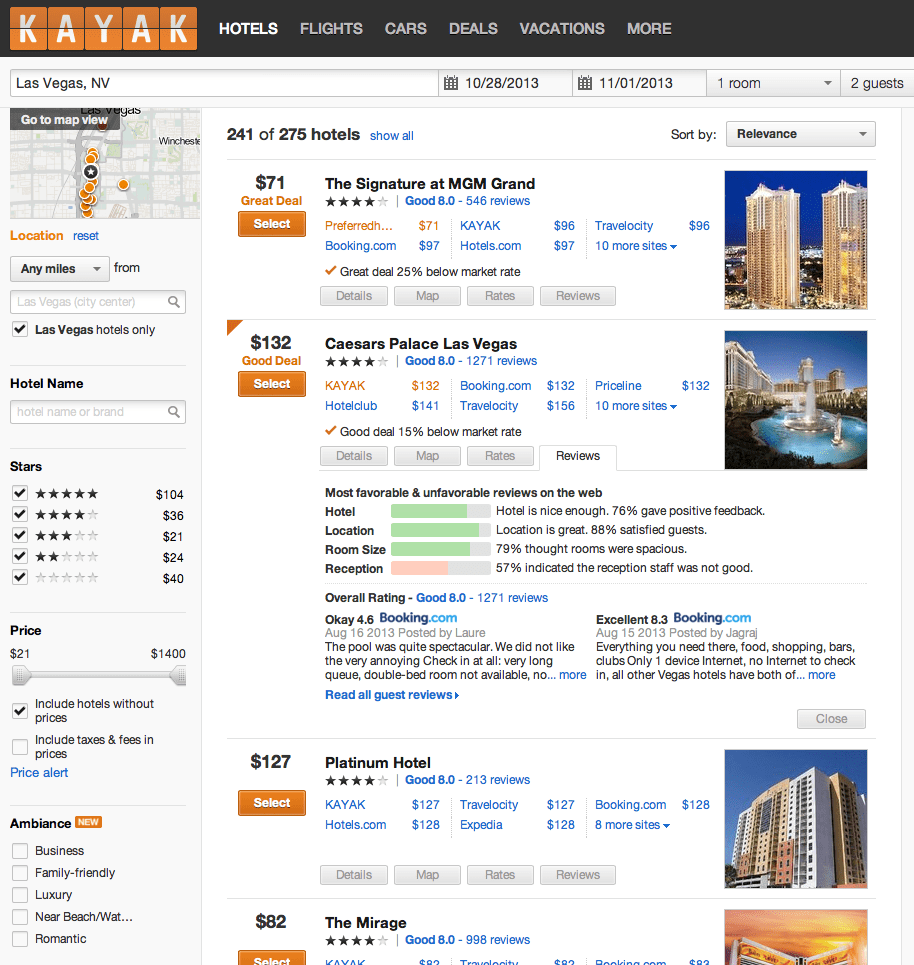Viewport: 914px width, 965px height.
Task: Click the Las Vegas, NV destination field
Action: pos(224,83)
